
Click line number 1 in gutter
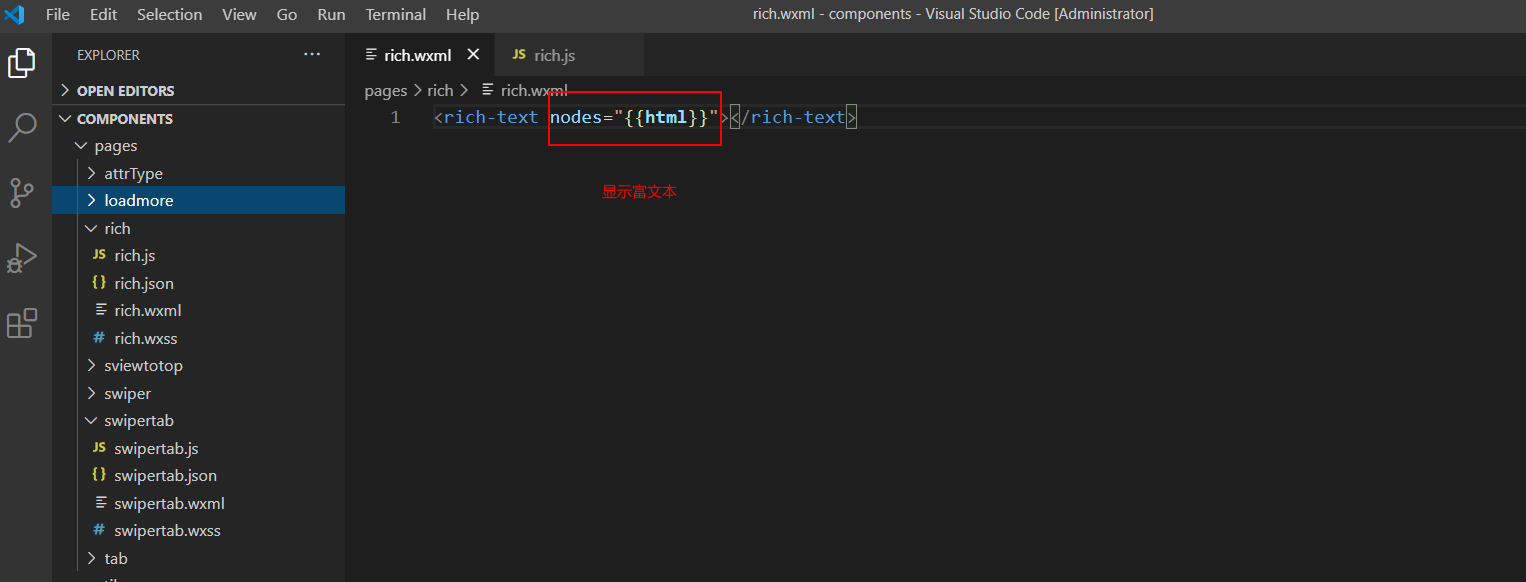(x=395, y=117)
